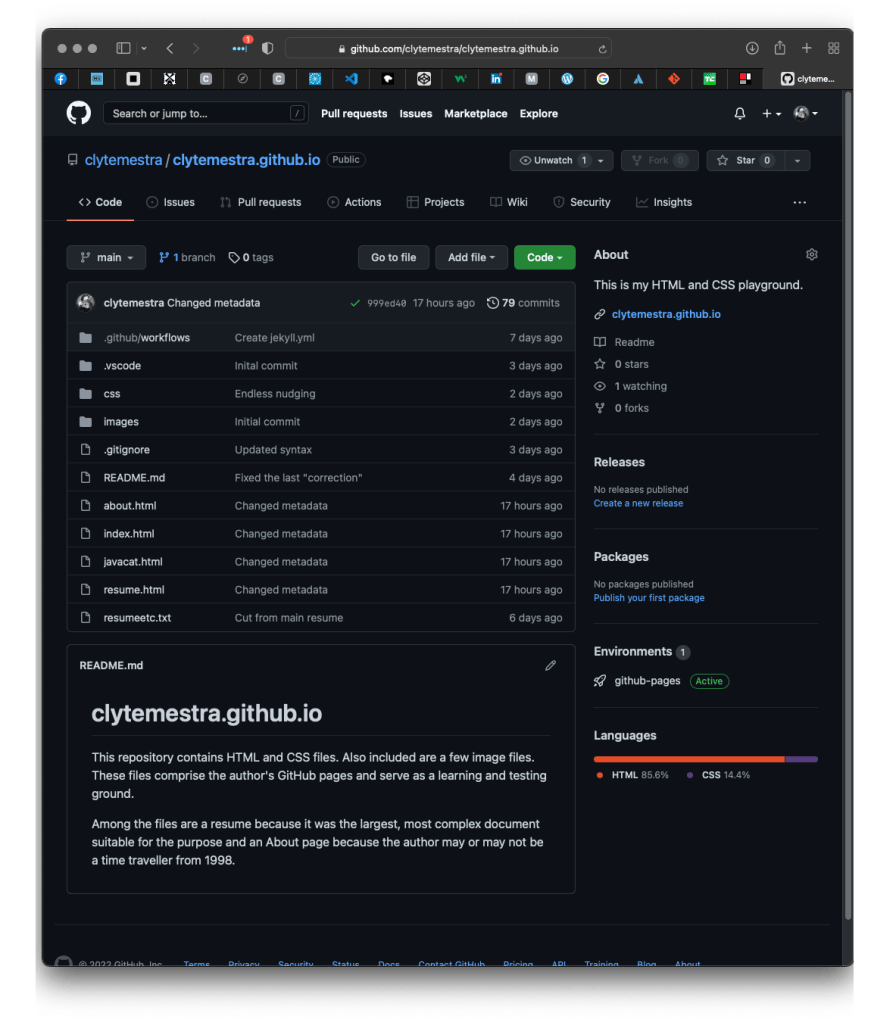The height and width of the screenshot is (1022, 896).
Task: Switch to the Actions tab
Action: (x=354, y=202)
